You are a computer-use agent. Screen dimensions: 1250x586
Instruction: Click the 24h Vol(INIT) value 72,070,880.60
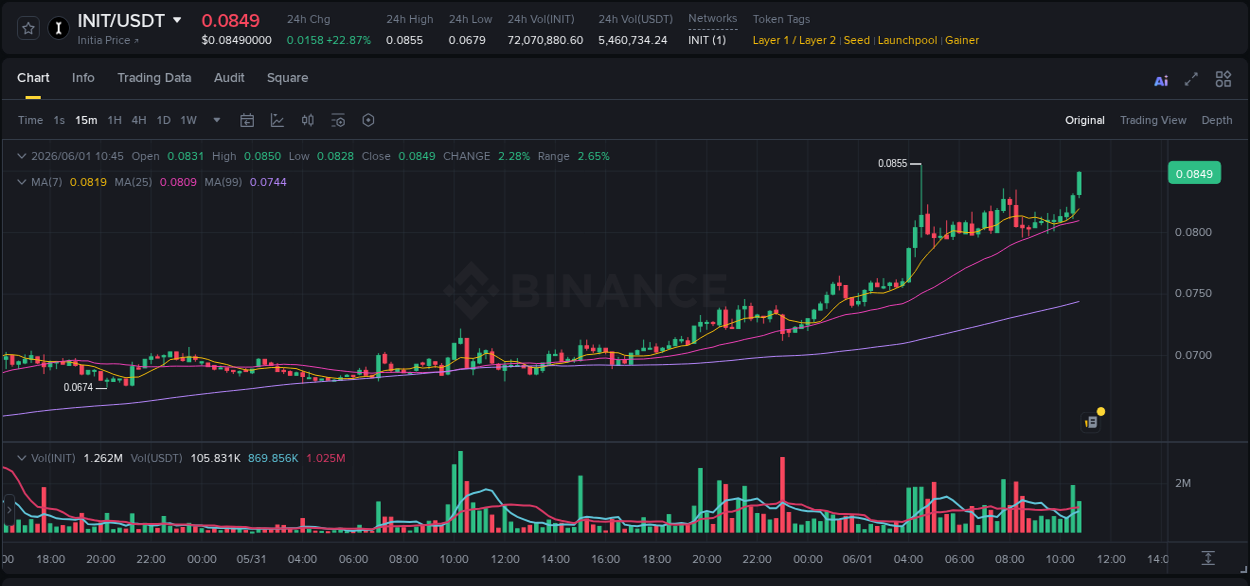[x=545, y=40]
